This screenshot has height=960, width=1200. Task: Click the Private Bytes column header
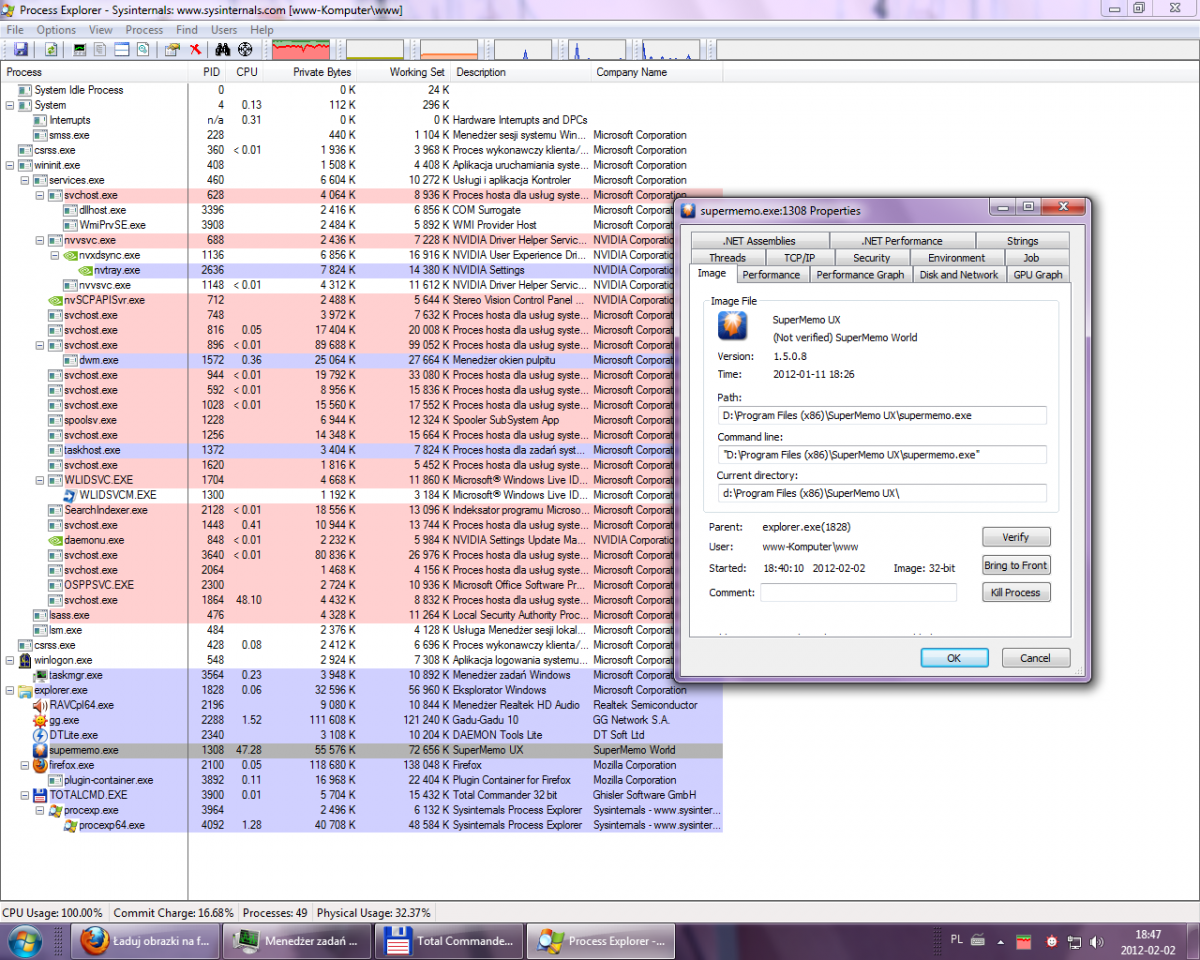coord(308,72)
